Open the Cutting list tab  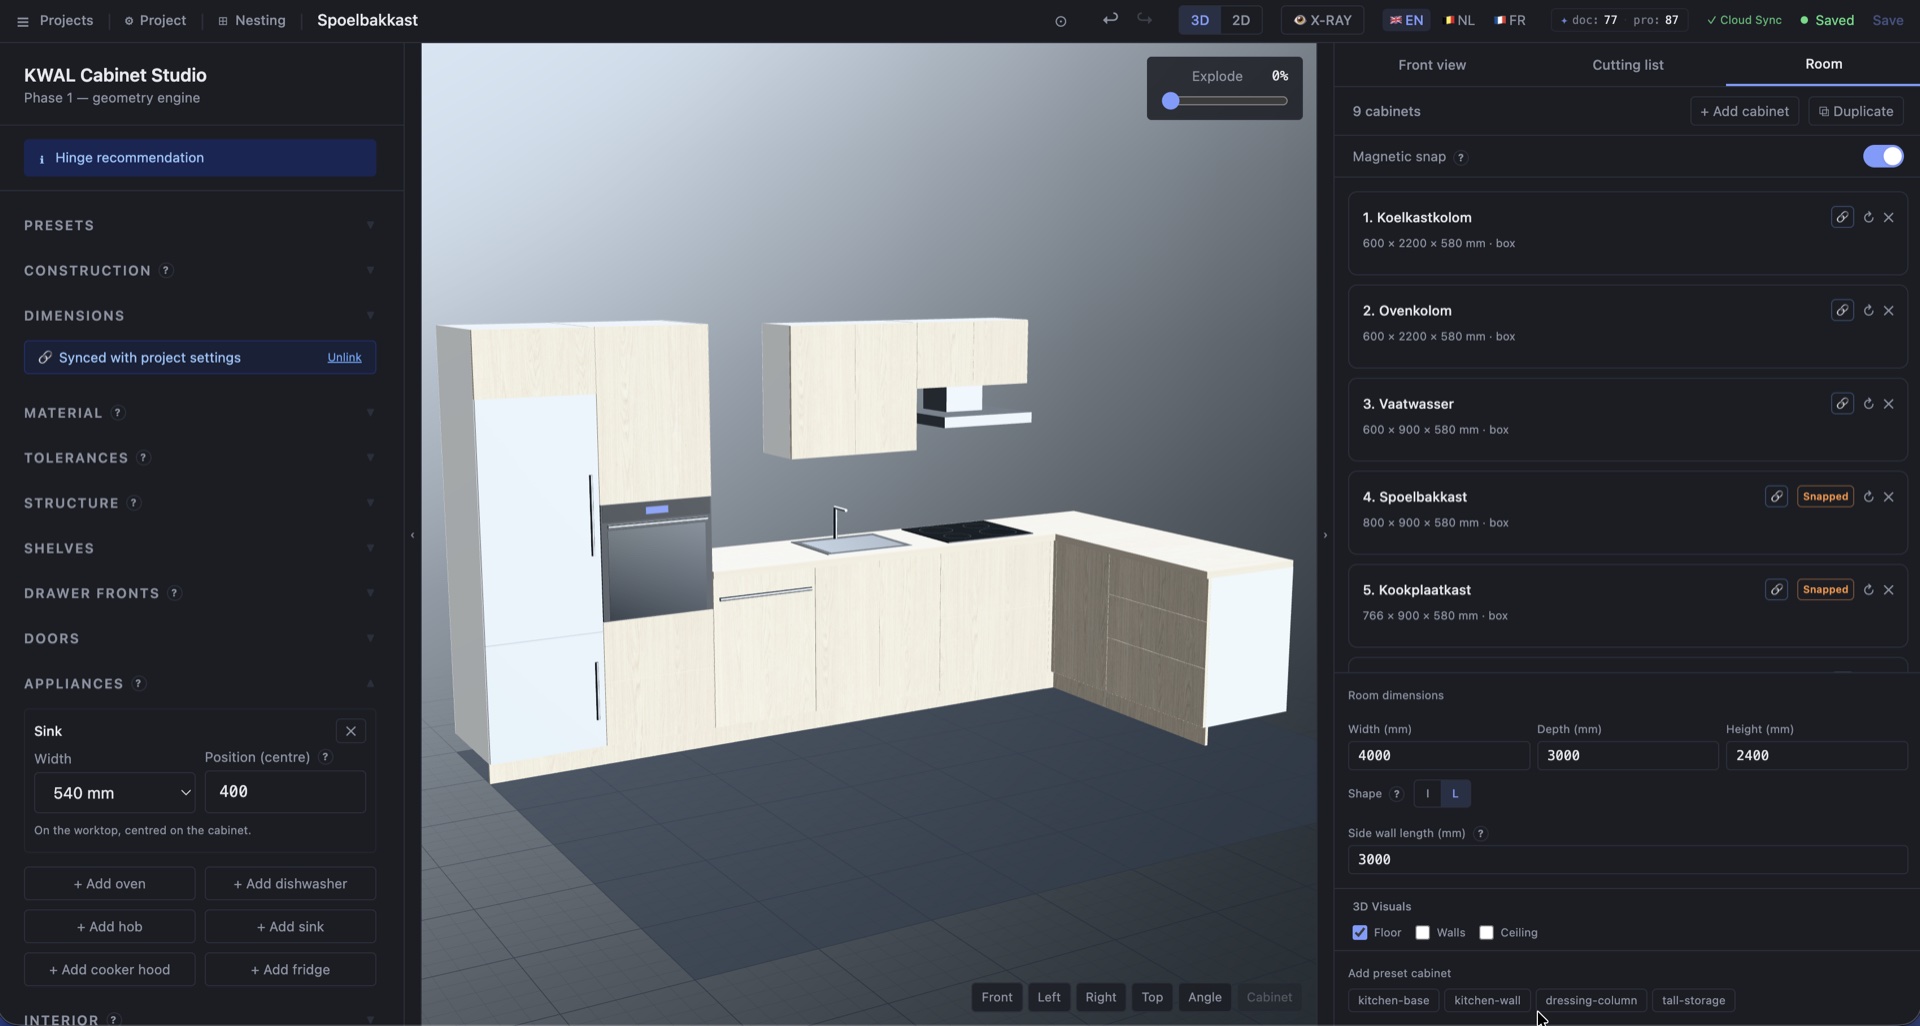[x=1627, y=64]
